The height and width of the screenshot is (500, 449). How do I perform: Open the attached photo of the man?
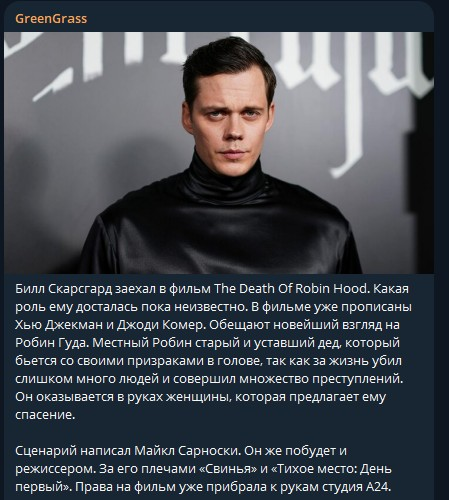coord(219,153)
